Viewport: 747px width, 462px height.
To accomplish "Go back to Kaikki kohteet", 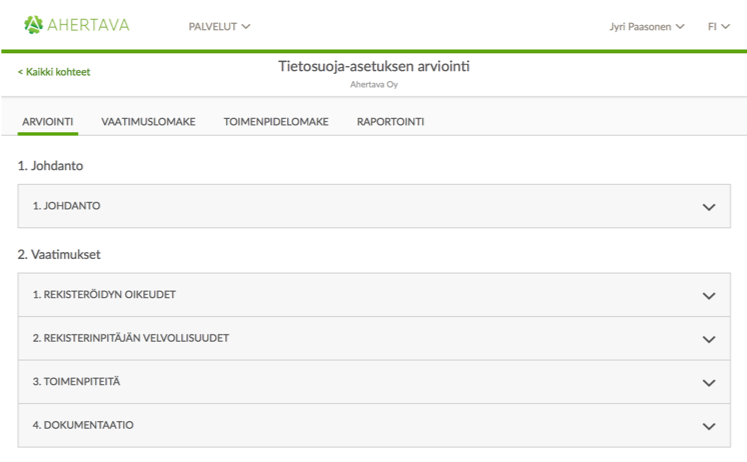I will pos(54,72).
